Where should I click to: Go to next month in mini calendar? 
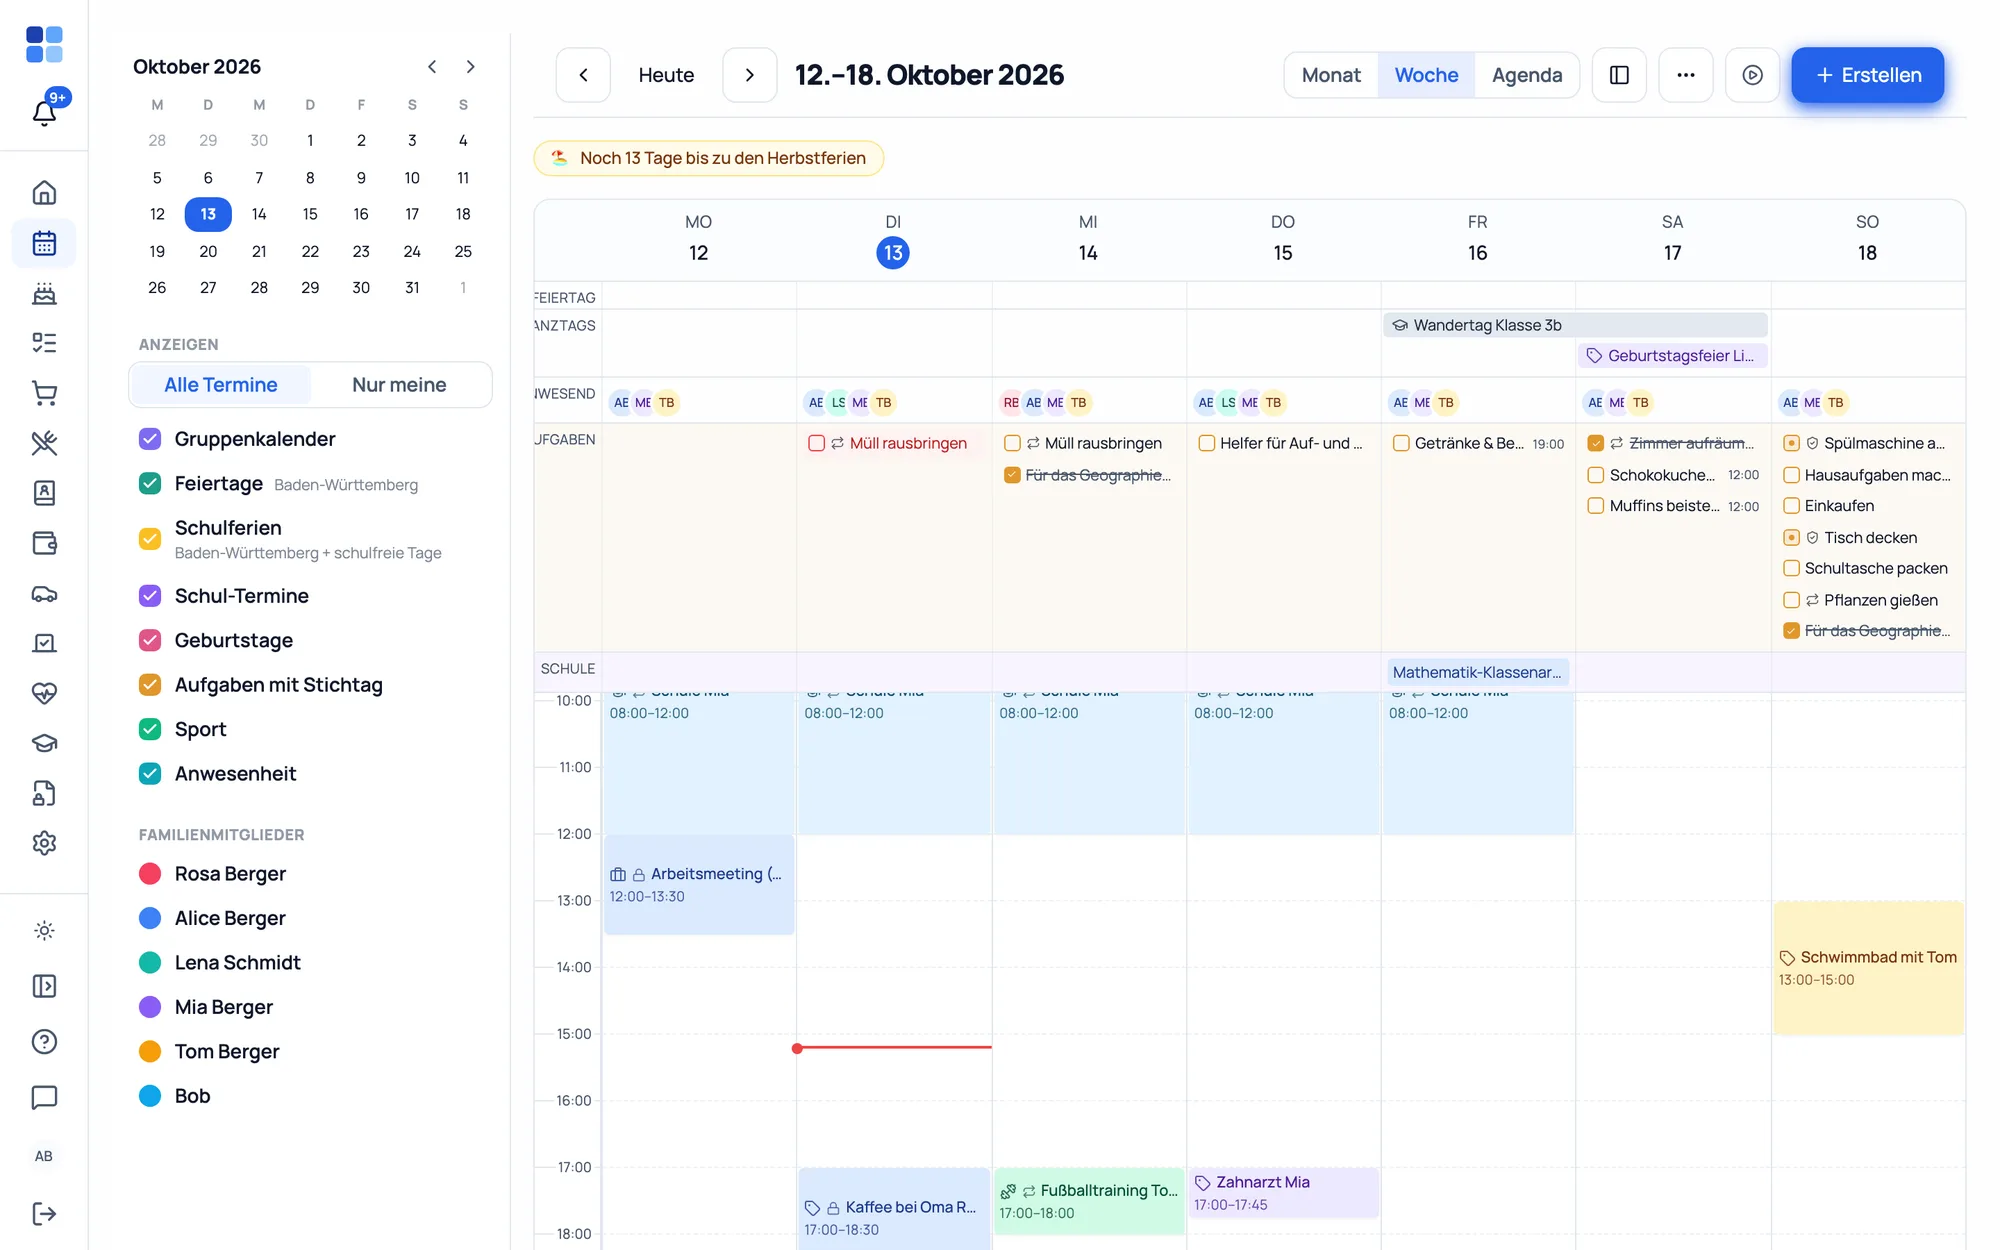tap(470, 67)
